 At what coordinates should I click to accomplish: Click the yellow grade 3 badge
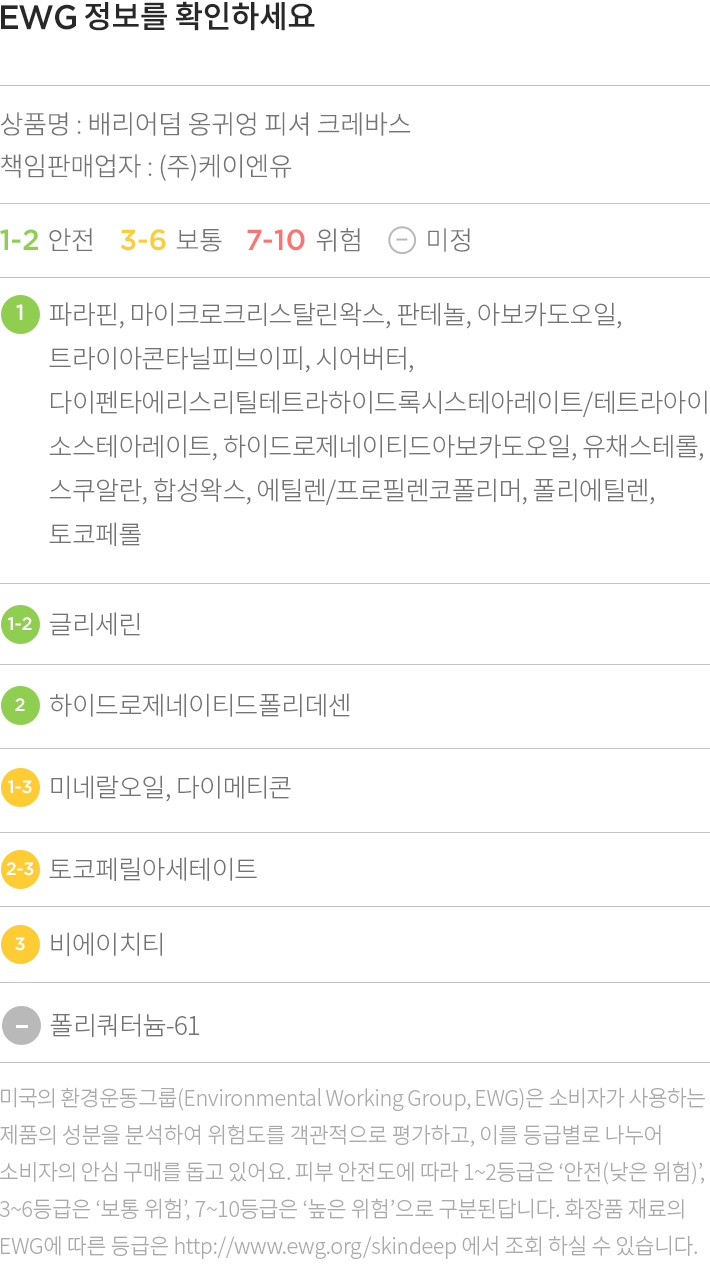coord(20,944)
